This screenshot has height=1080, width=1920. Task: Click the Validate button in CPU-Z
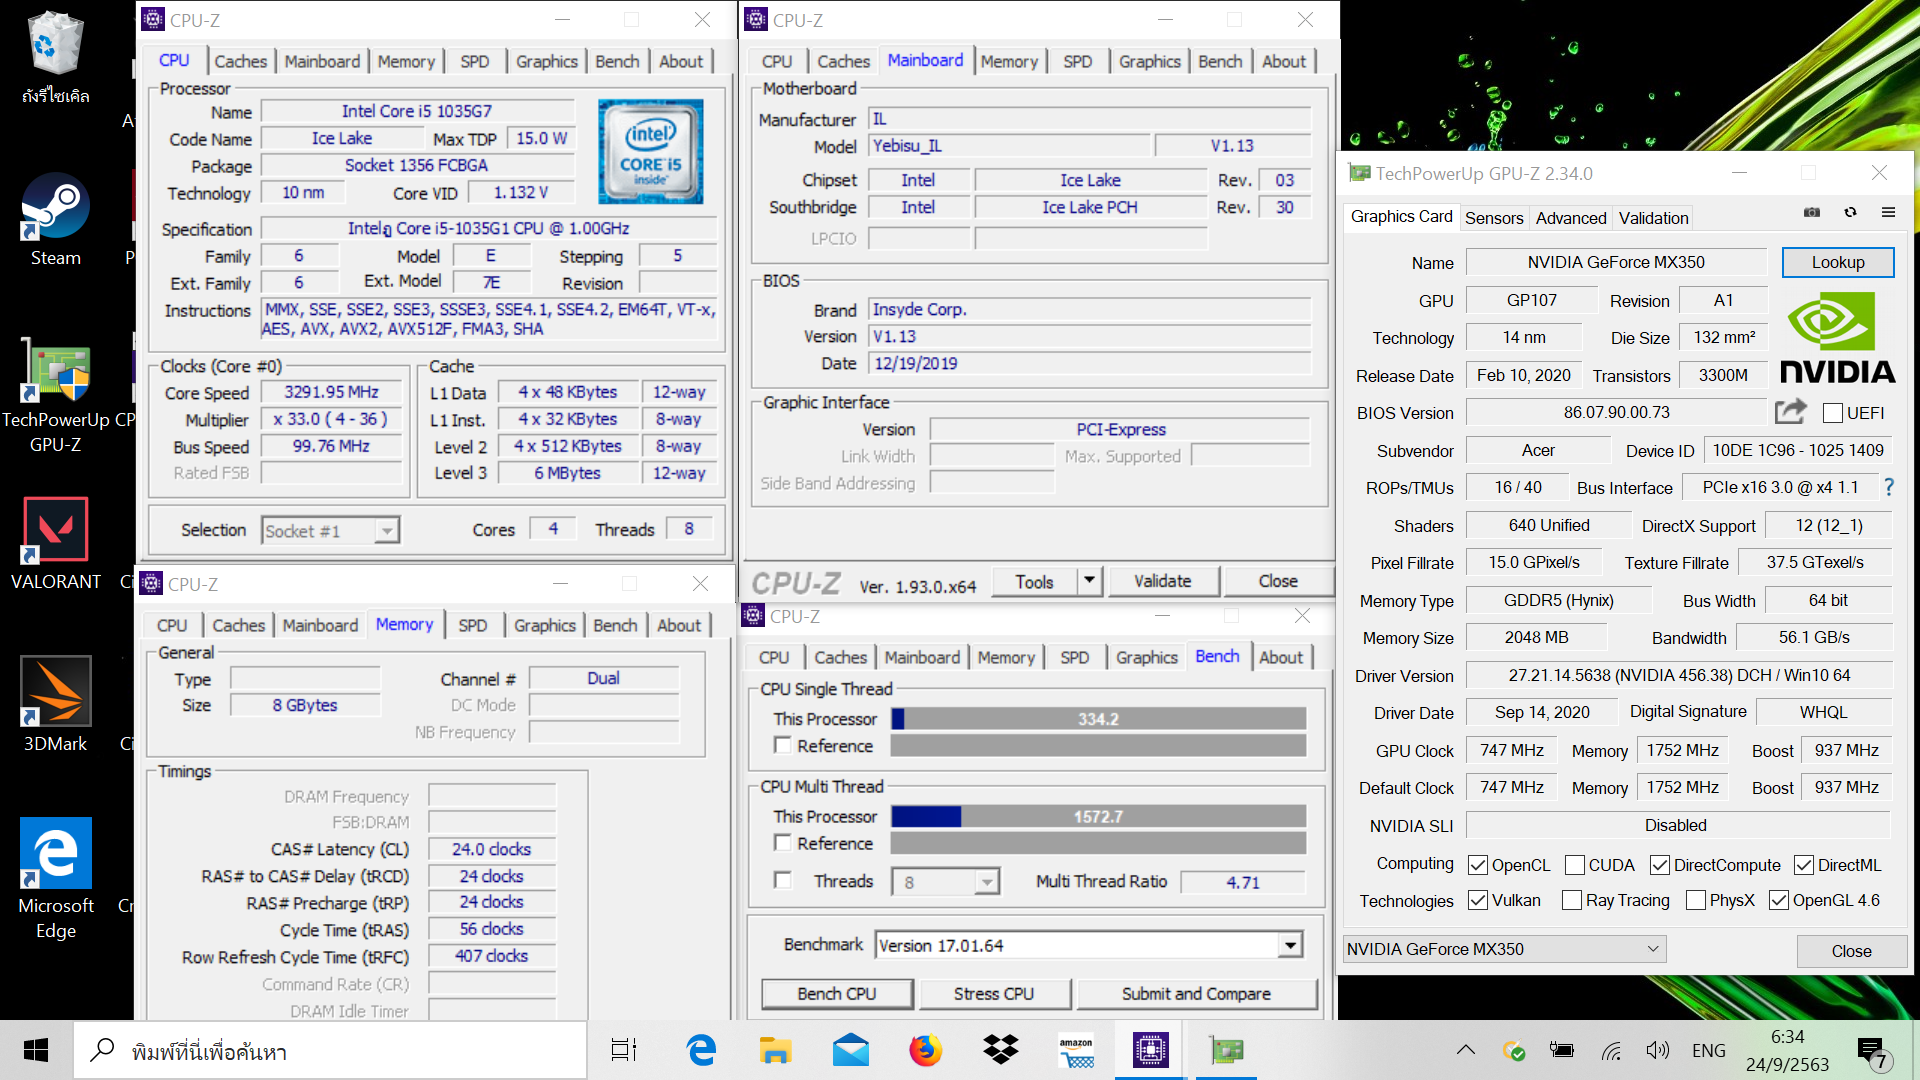coord(1162,581)
